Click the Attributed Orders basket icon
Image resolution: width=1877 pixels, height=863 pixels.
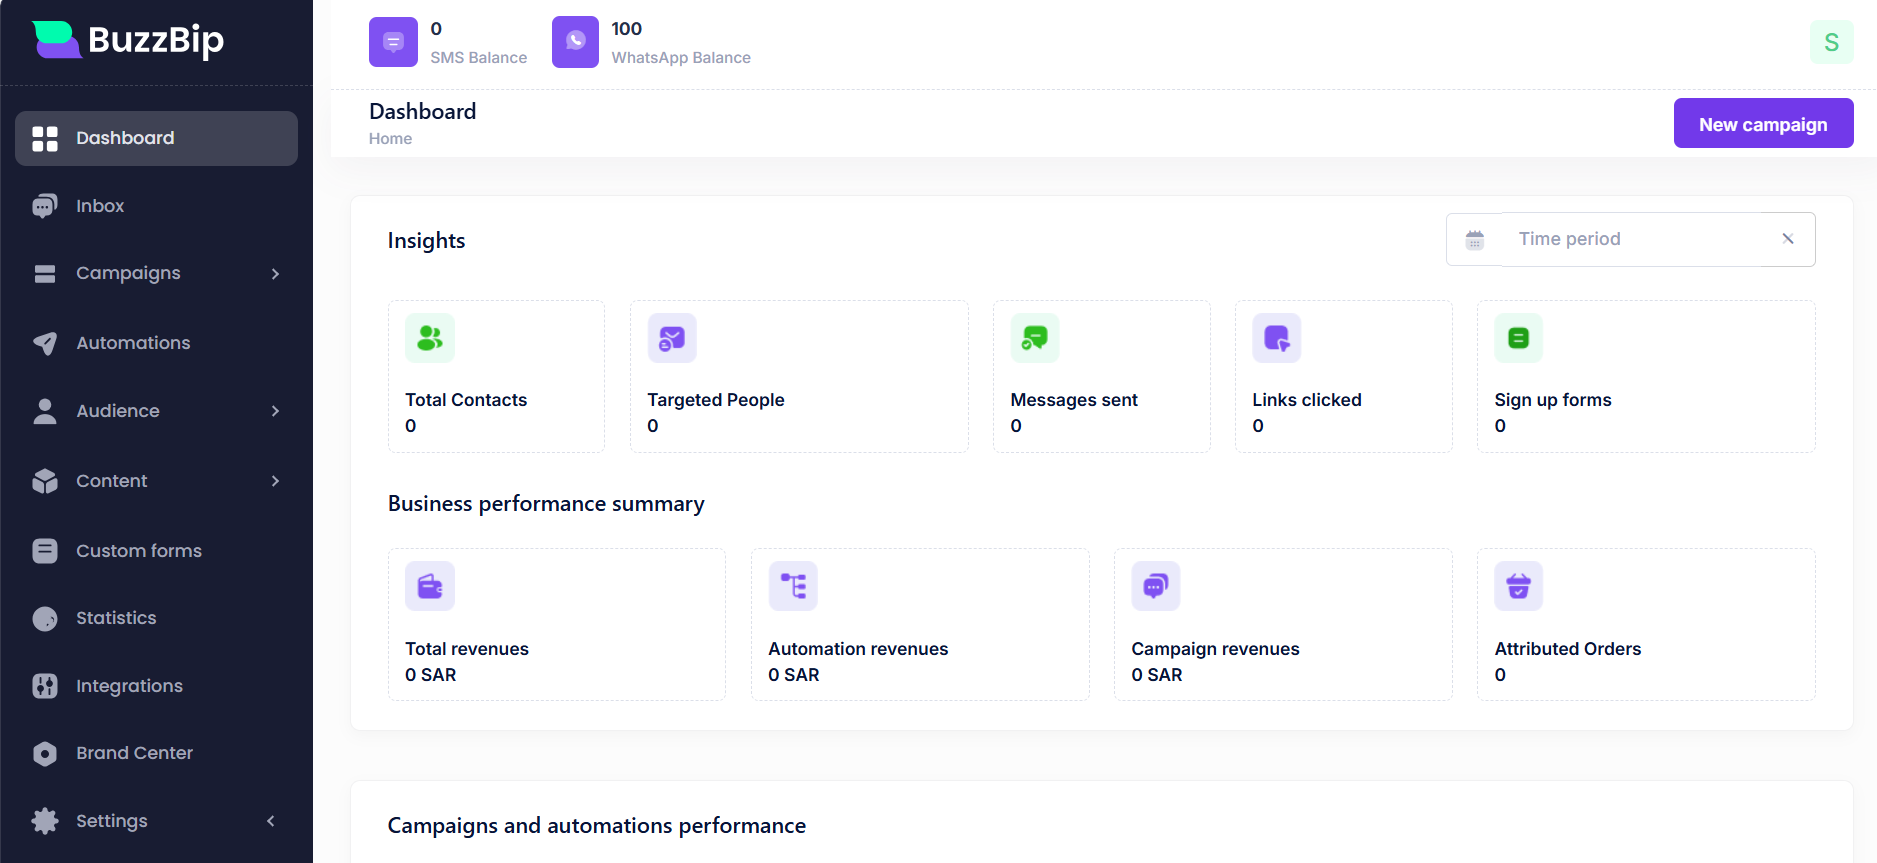pyautogui.click(x=1518, y=586)
